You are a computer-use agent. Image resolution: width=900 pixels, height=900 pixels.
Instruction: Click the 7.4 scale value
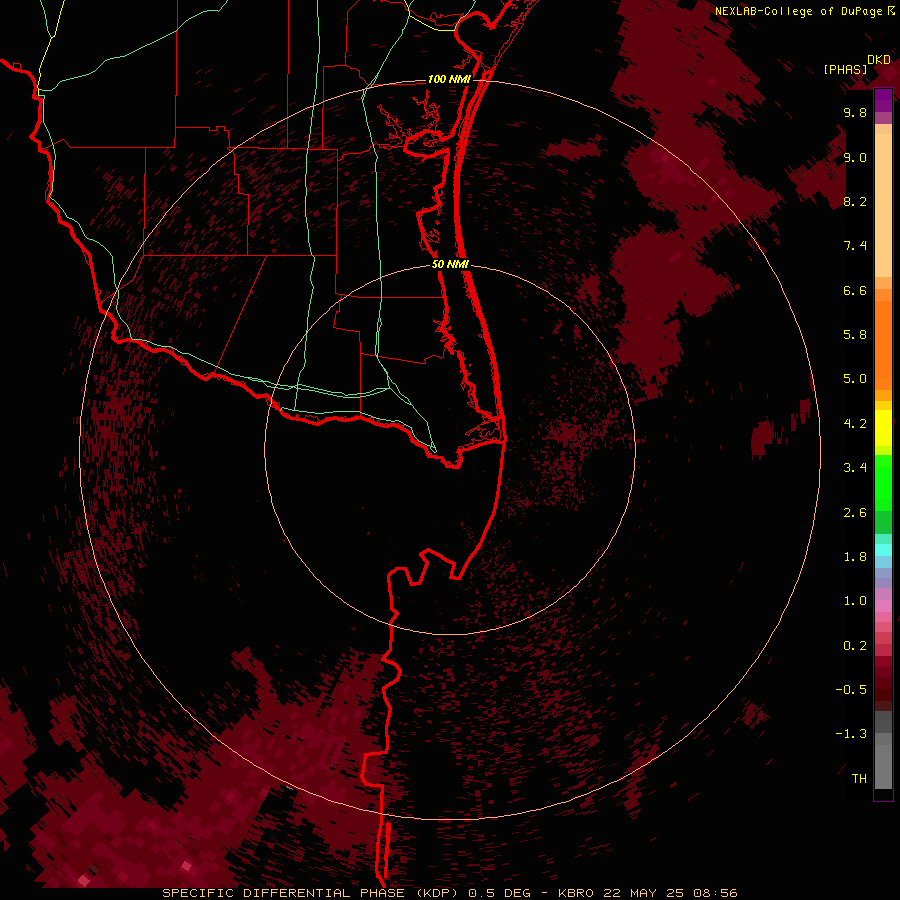[x=855, y=246]
